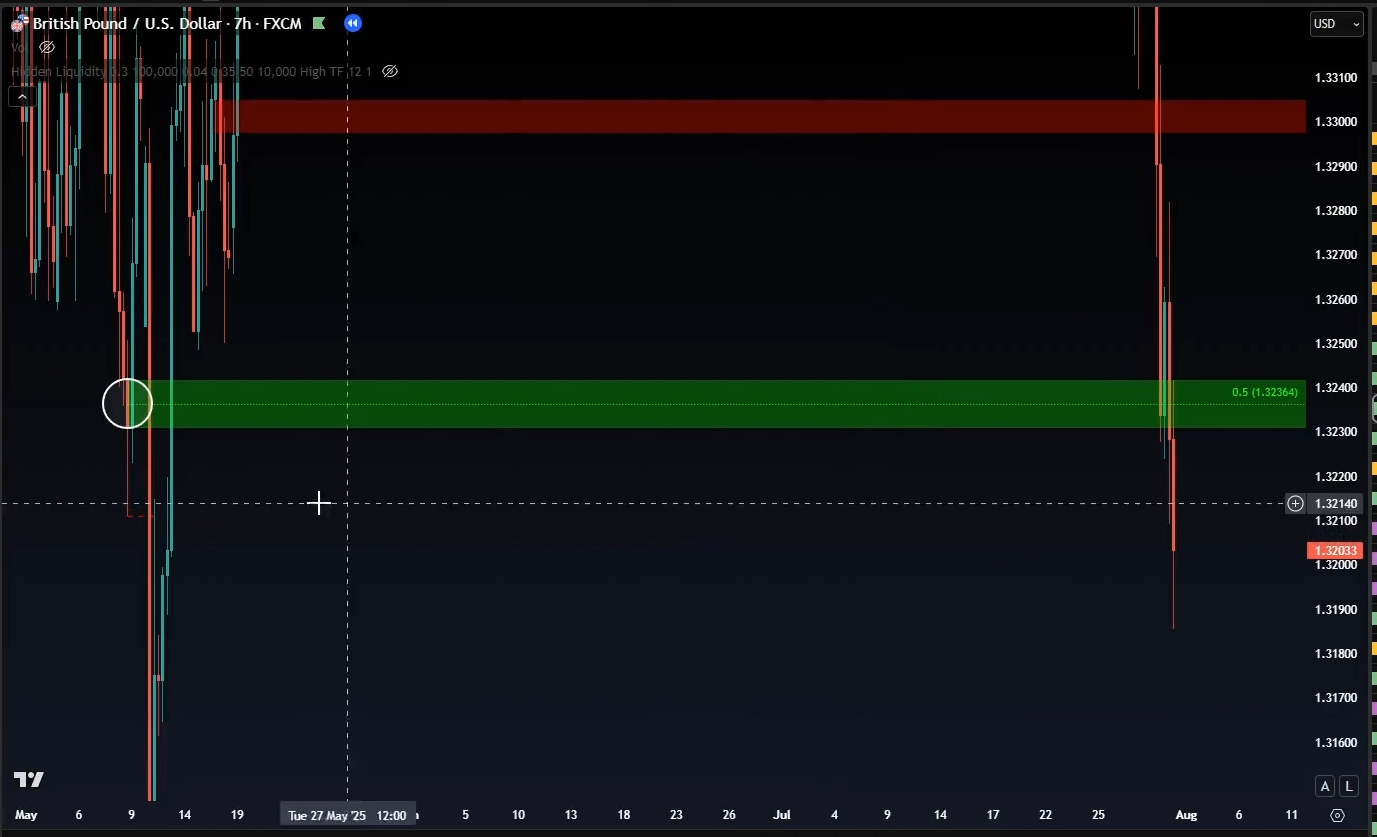Toggle auto scale with the A button

1325,786
